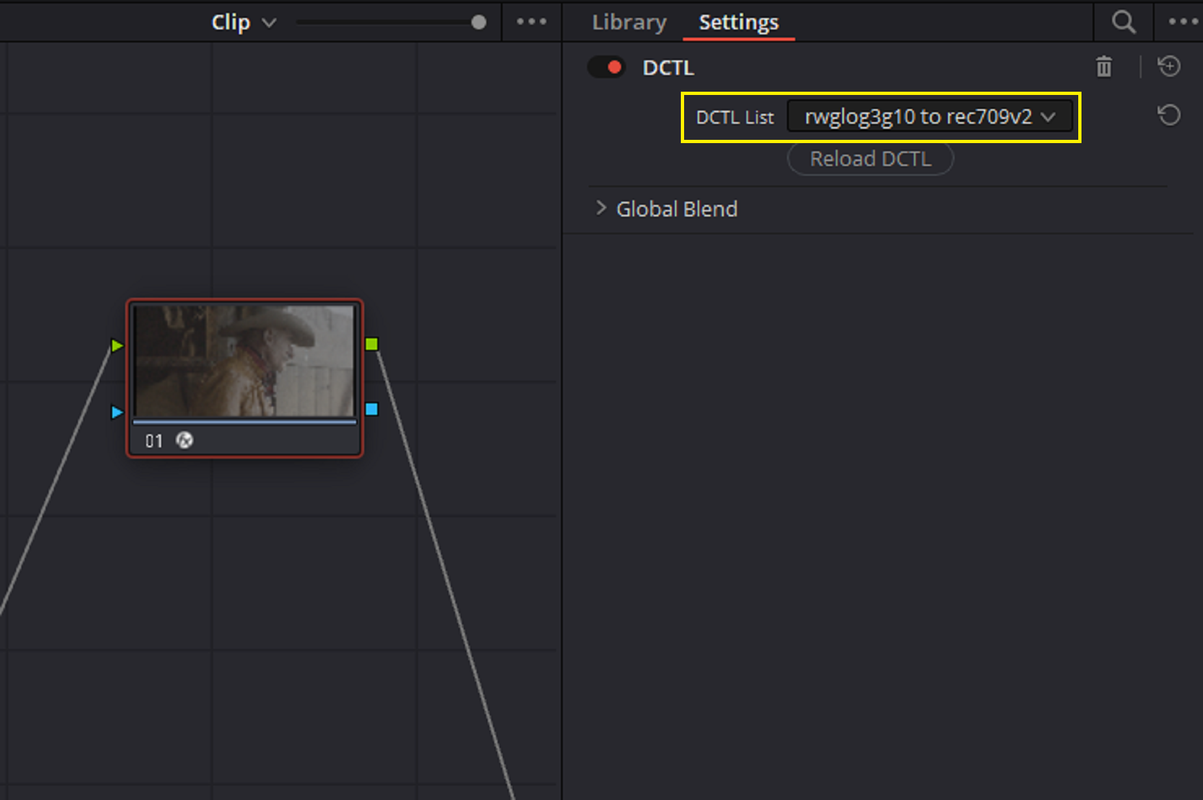Reset the DCTL List parameter
The width and height of the screenshot is (1203, 800).
coord(1169,116)
